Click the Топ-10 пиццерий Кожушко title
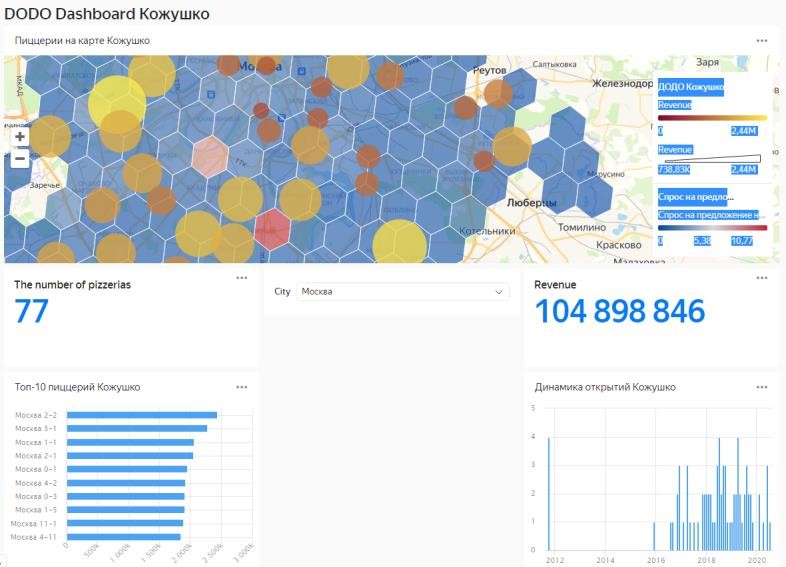The image size is (786, 567). click(x=77, y=387)
